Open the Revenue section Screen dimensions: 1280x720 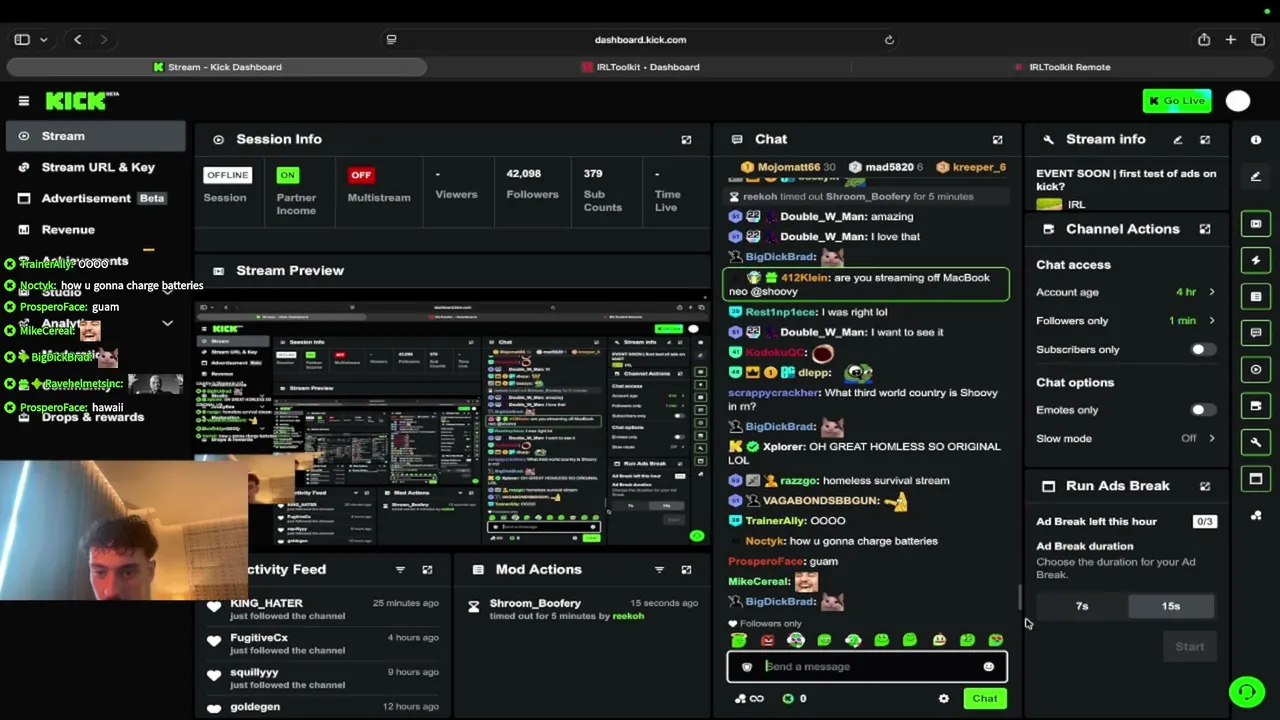(x=95, y=229)
